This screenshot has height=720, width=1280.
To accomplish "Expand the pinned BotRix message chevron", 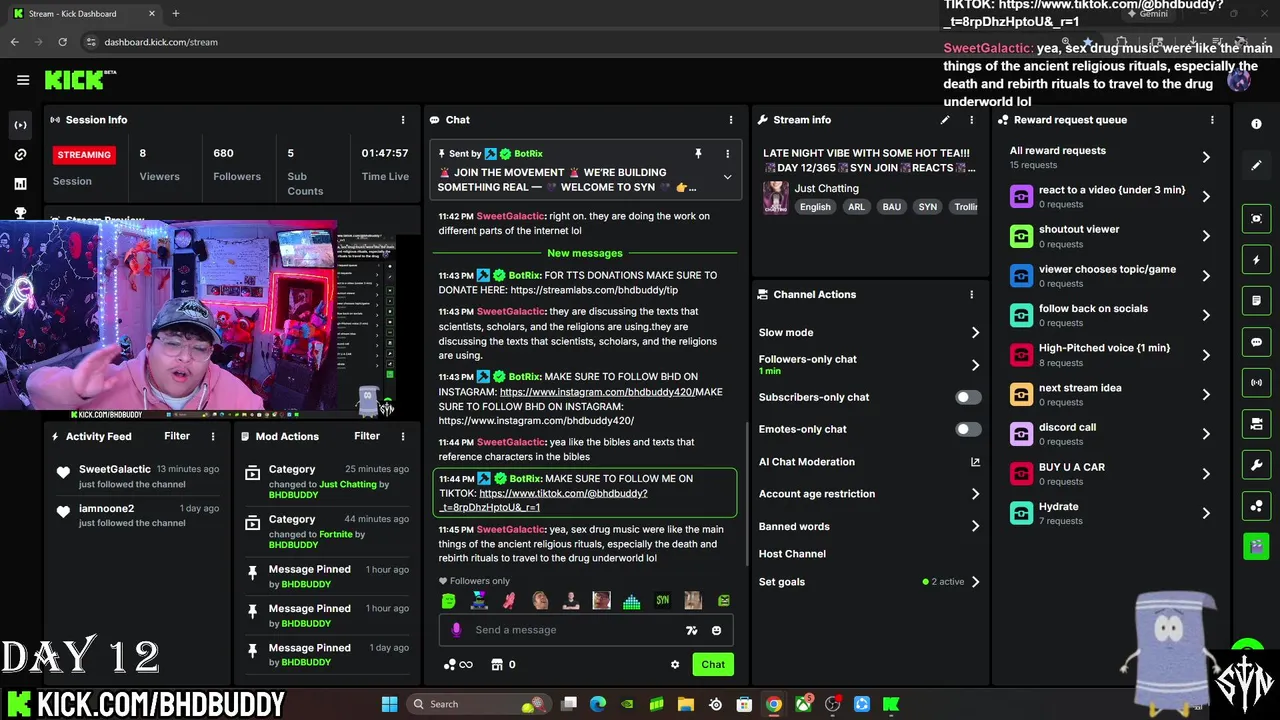I will tap(727, 177).
